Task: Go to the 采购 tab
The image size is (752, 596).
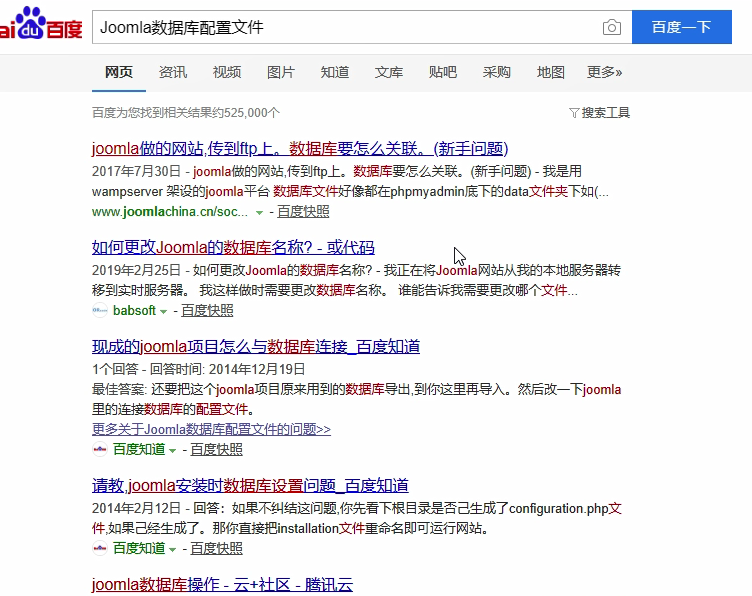Action: tap(496, 72)
